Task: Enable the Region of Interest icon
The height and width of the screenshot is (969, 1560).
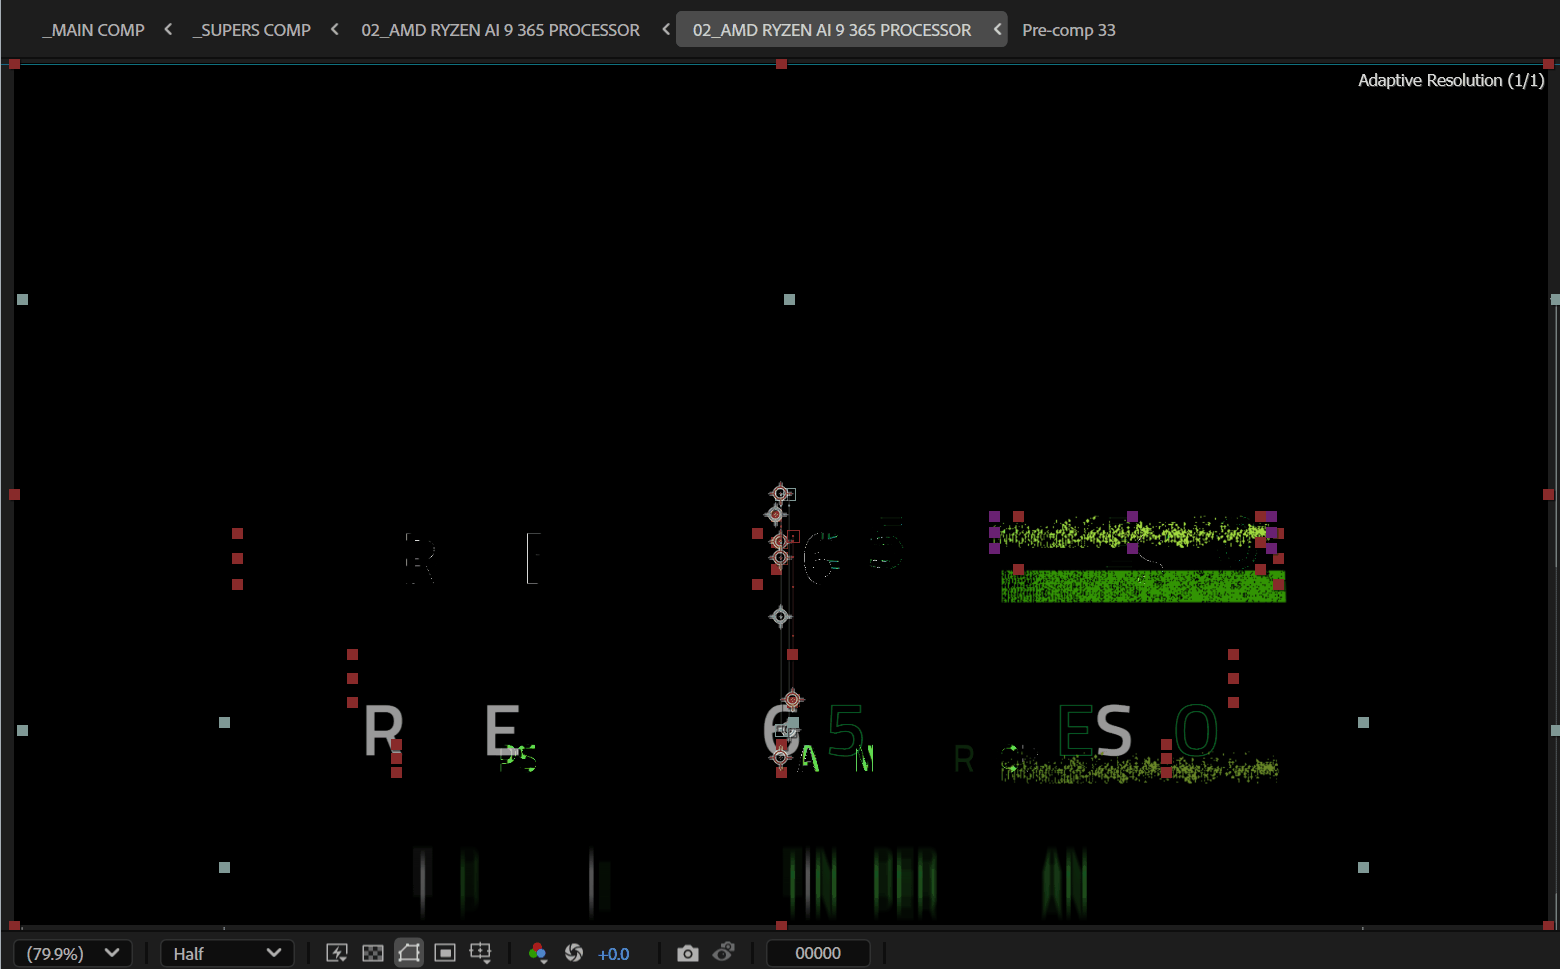Action: pyautogui.click(x=445, y=953)
